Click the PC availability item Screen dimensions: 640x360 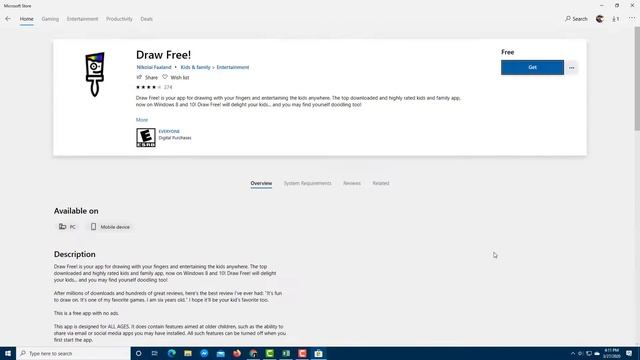click(67, 227)
